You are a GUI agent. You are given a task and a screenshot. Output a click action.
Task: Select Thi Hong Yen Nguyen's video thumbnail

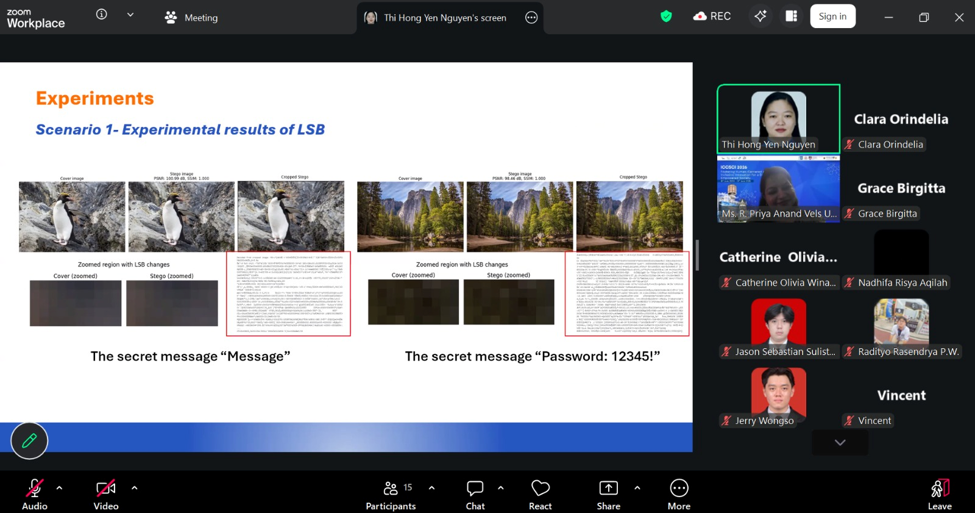click(x=778, y=118)
